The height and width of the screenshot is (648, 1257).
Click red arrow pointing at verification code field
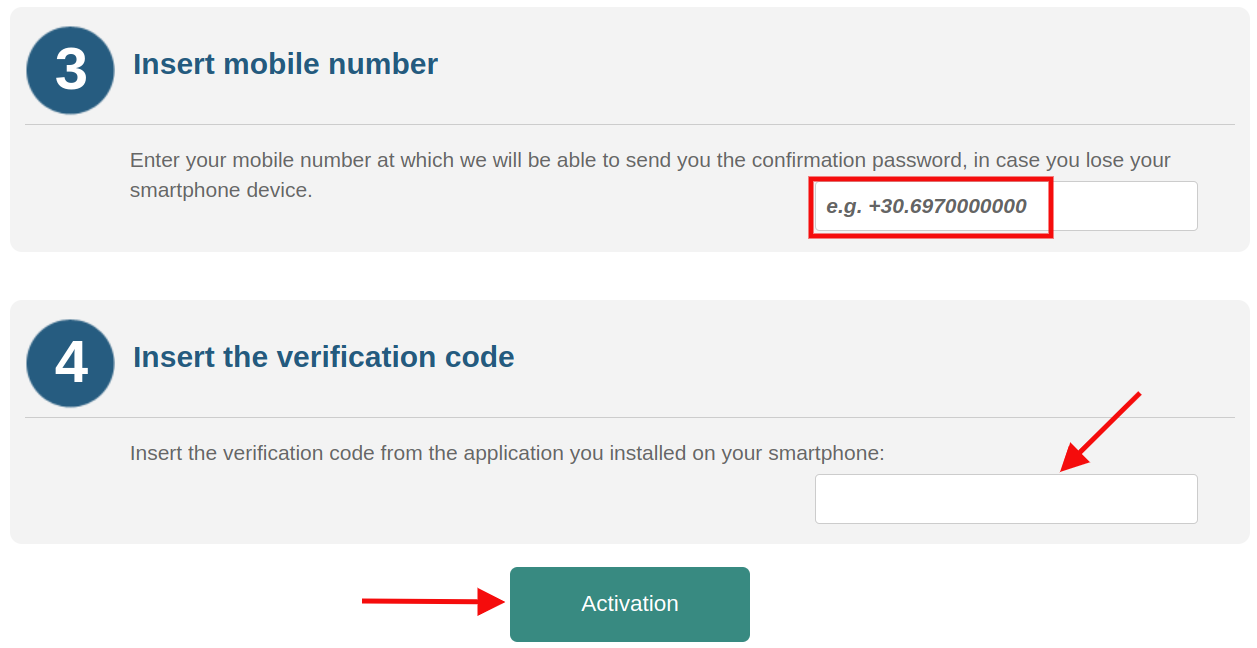tap(1098, 432)
